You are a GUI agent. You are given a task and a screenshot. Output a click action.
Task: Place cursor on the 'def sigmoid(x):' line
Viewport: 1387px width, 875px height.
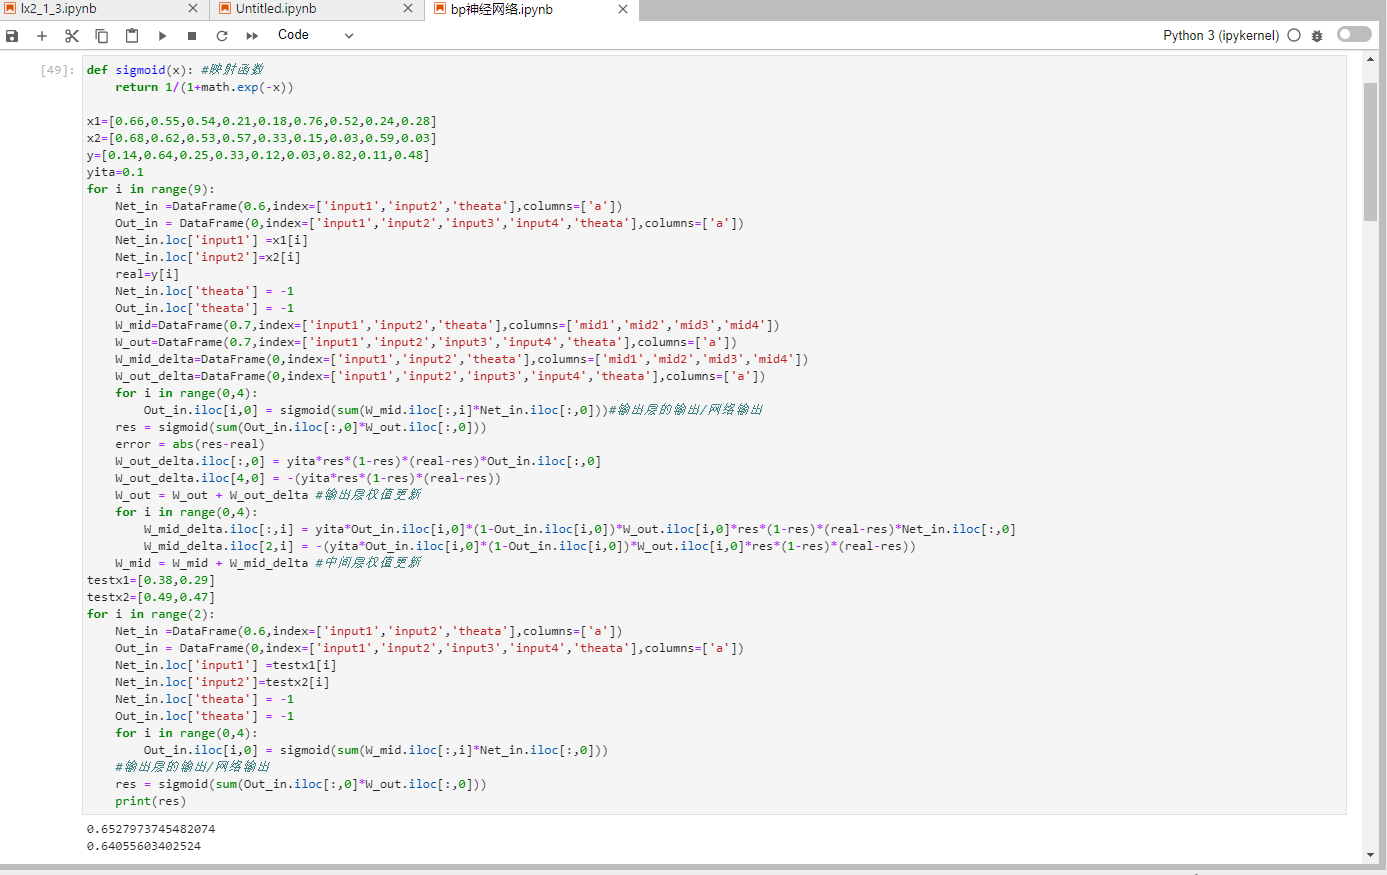tap(175, 70)
